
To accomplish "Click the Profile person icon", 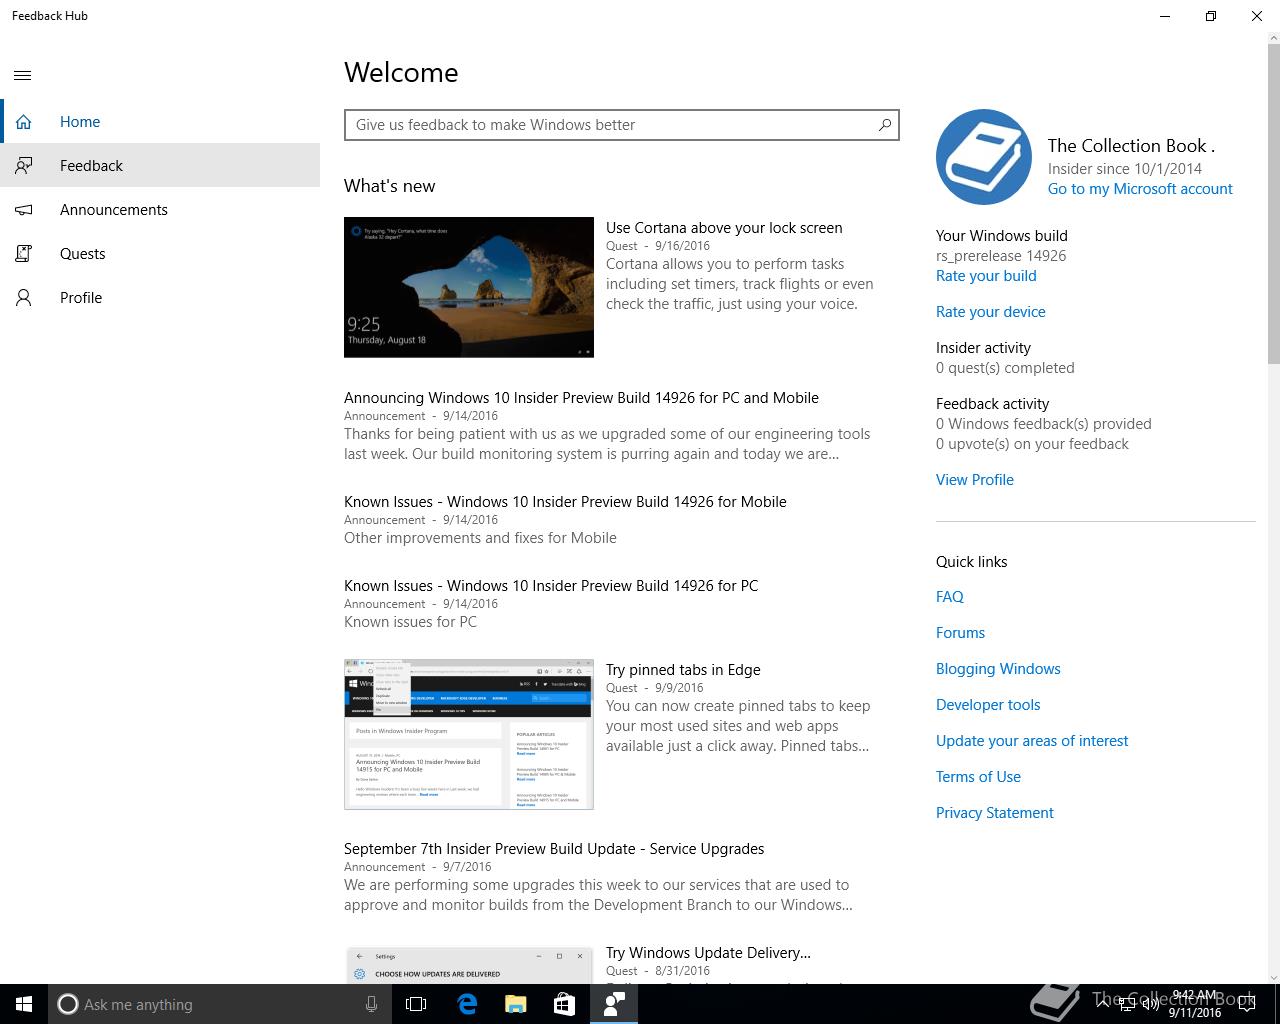I will pos(23,298).
